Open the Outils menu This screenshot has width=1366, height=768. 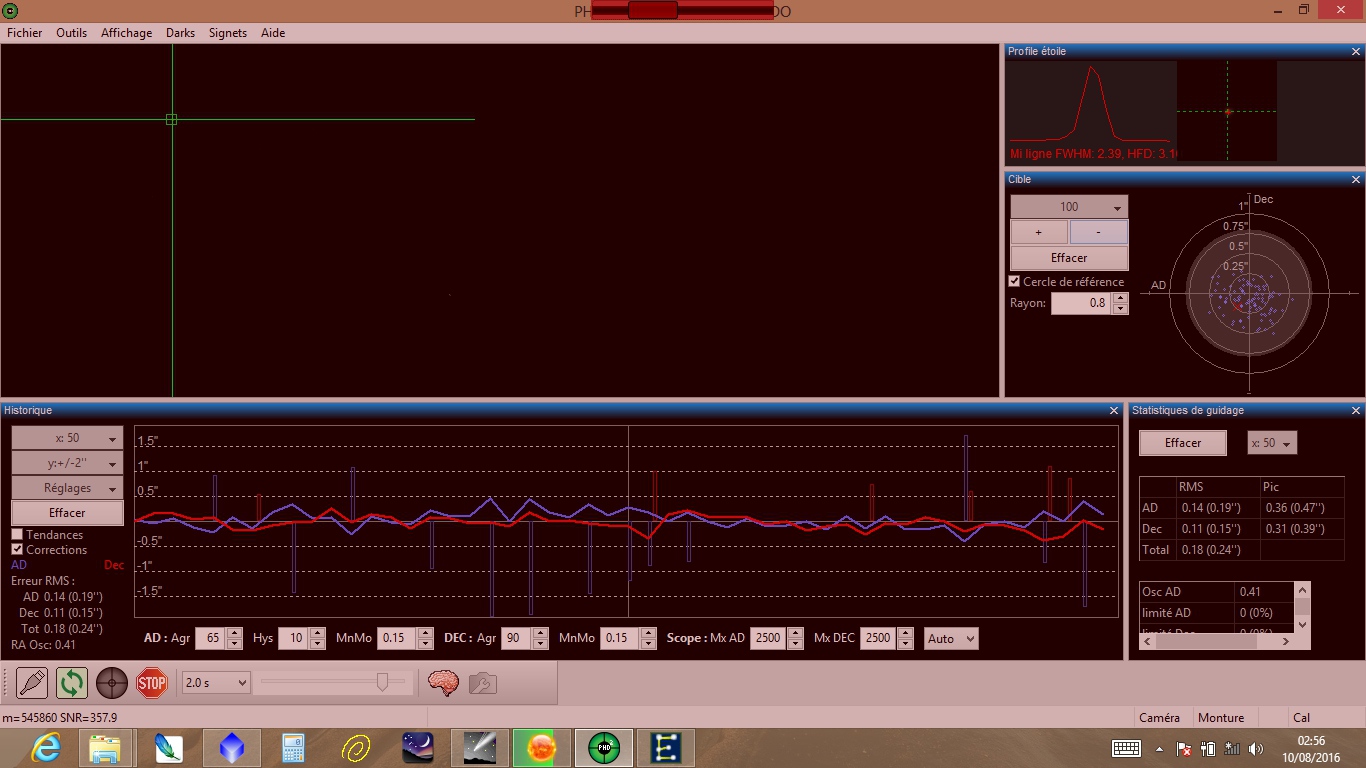pyautogui.click(x=72, y=33)
